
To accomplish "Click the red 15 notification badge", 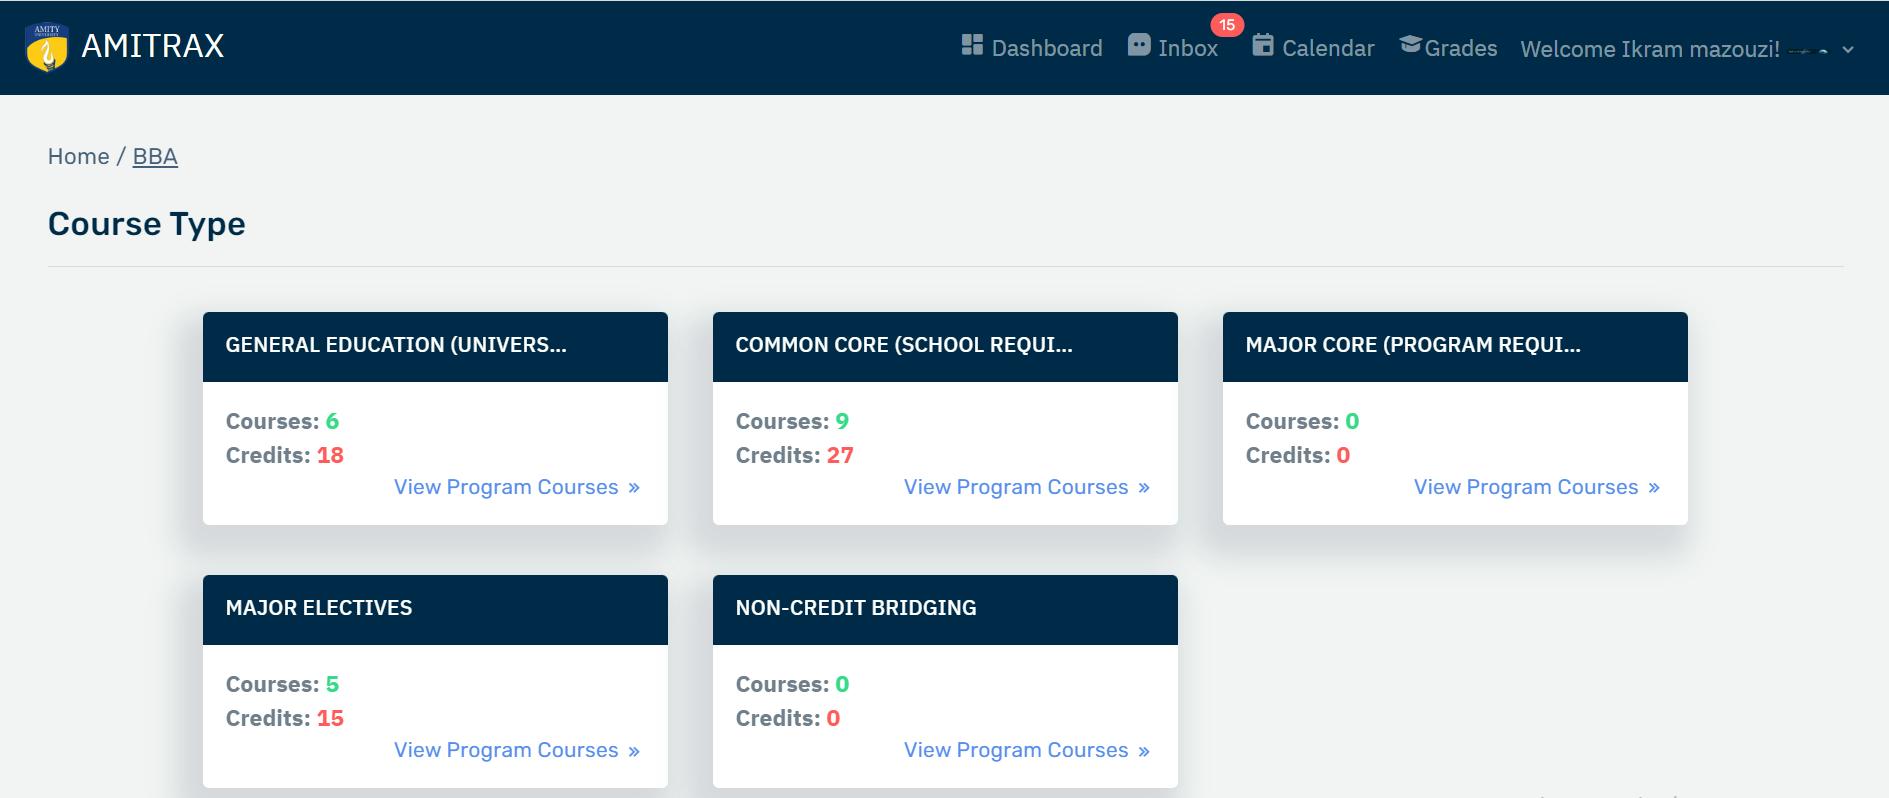I will (x=1226, y=25).
